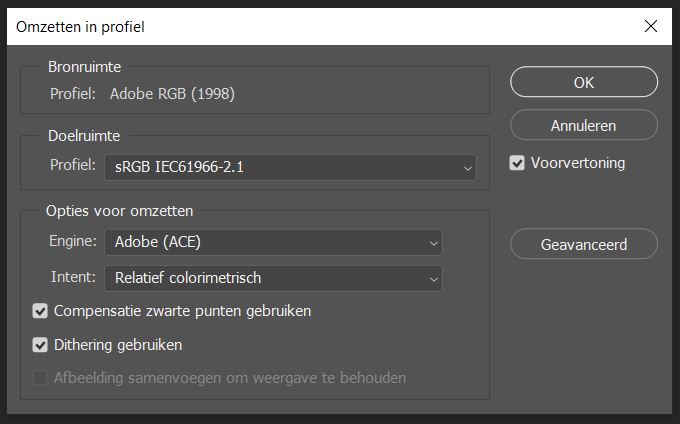Click the greyed Afbeelding samenvoegen checkbox

click(x=40, y=378)
